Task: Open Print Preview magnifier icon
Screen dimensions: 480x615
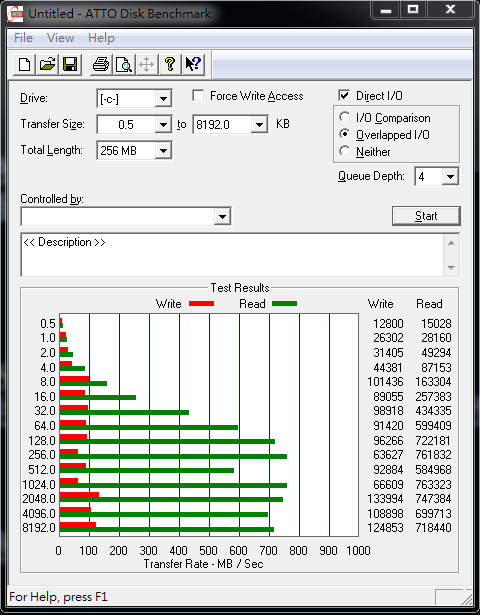Action: pyautogui.click(x=124, y=64)
